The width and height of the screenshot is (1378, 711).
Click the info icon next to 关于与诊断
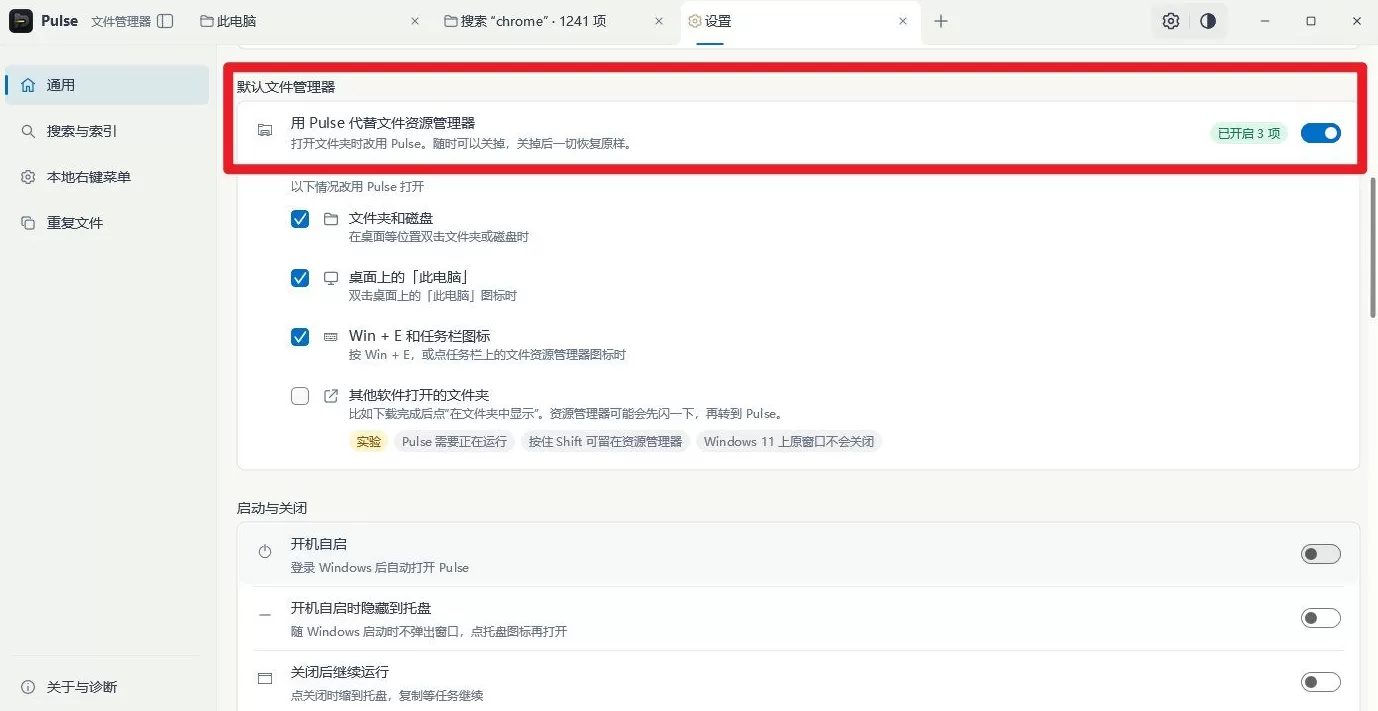click(x=28, y=687)
